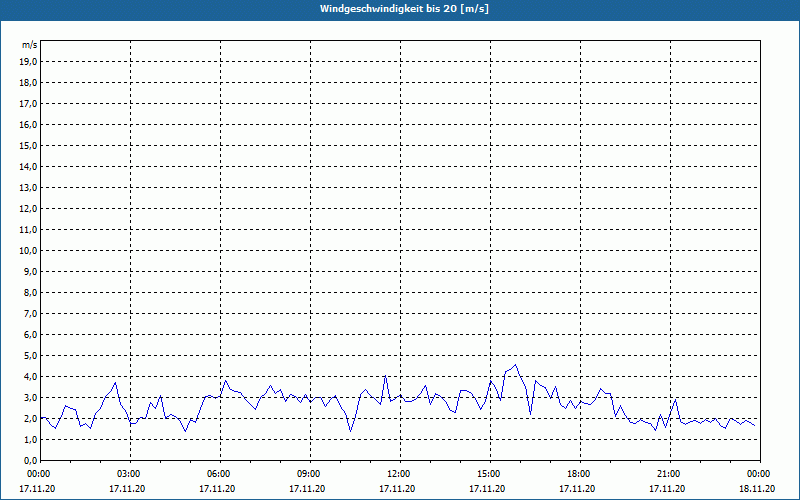Click the 19,0 y-axis value

[28, 62]
